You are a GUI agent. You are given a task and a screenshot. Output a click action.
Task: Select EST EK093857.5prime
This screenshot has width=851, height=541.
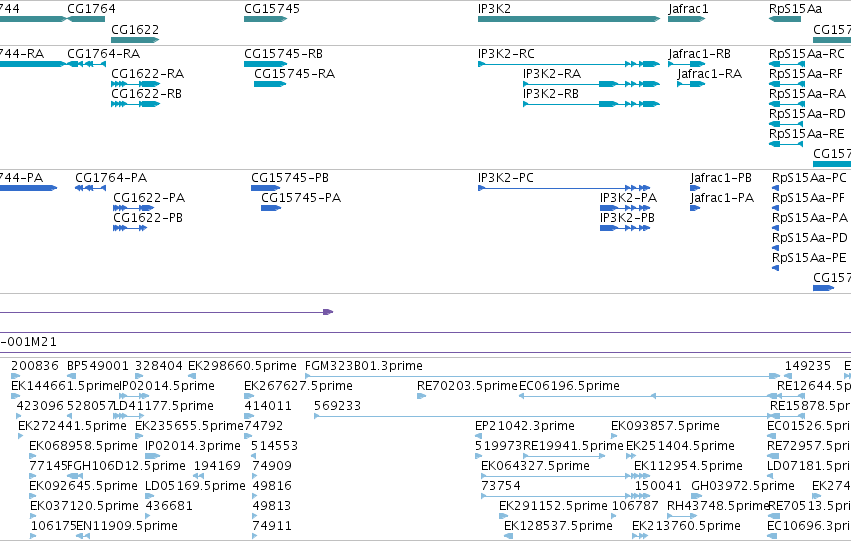click(x=615, y=436)
